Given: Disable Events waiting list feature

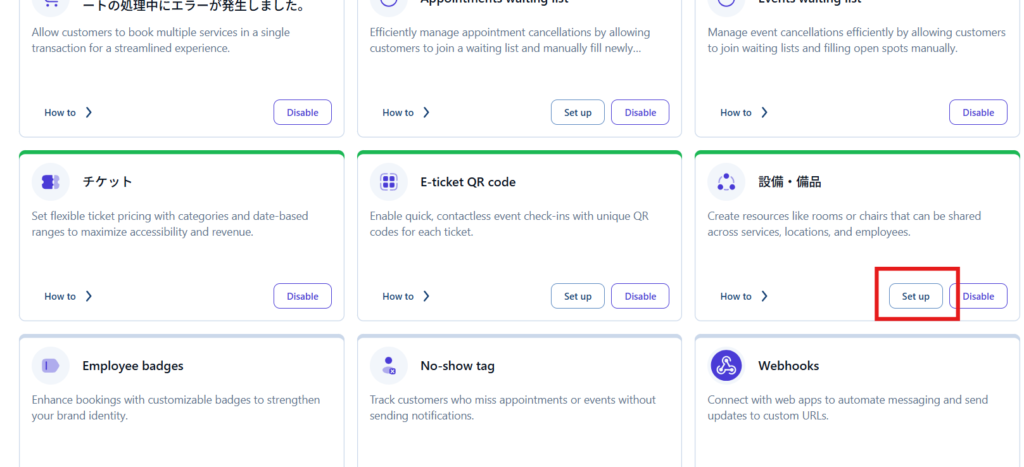Looking at the screenshot, I should coord(978,113).
